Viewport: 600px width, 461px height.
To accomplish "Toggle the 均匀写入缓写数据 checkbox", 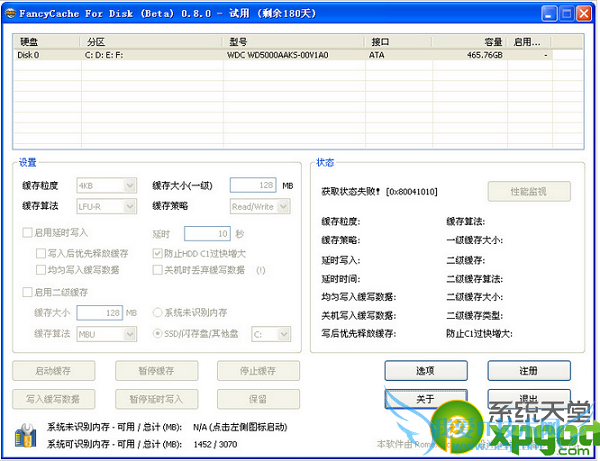I will [41, 270].
